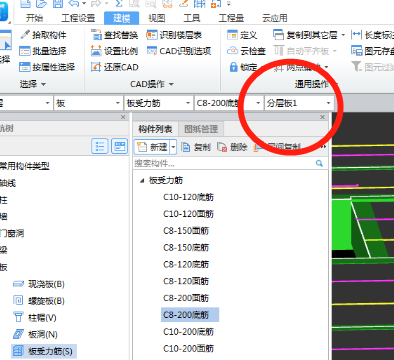Click 自动平齐板 auto align slab
This screenshot has width=394, height=360.
[x=302, y=51]
